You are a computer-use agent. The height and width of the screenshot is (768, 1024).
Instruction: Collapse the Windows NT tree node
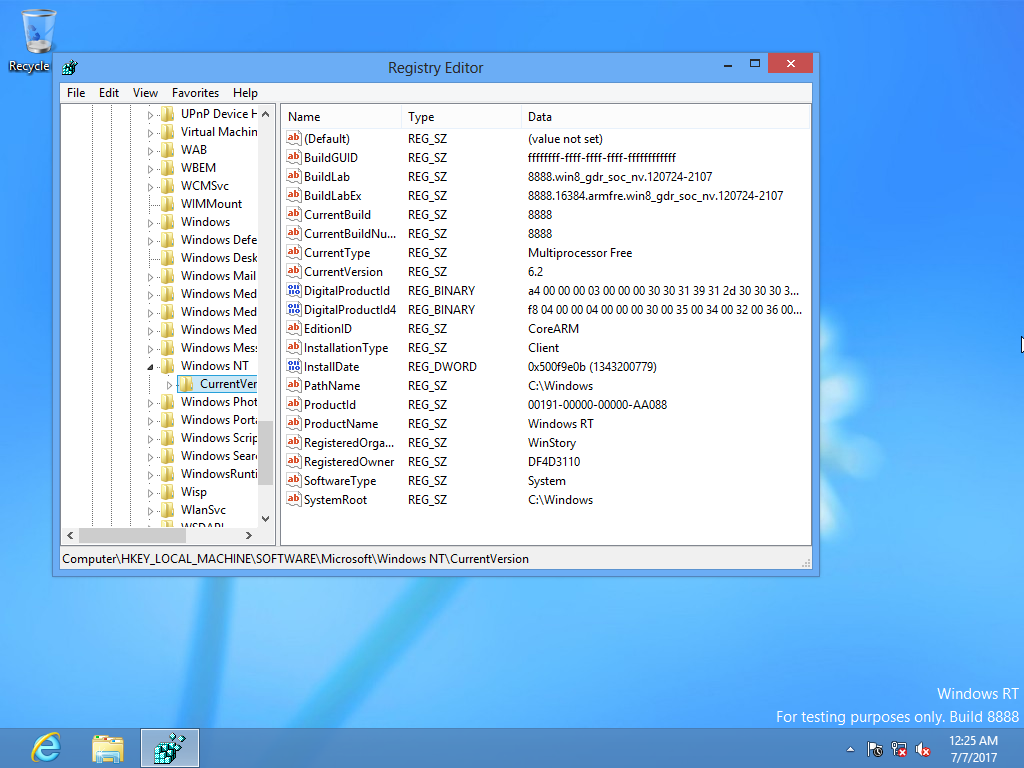tap(152, 367)
